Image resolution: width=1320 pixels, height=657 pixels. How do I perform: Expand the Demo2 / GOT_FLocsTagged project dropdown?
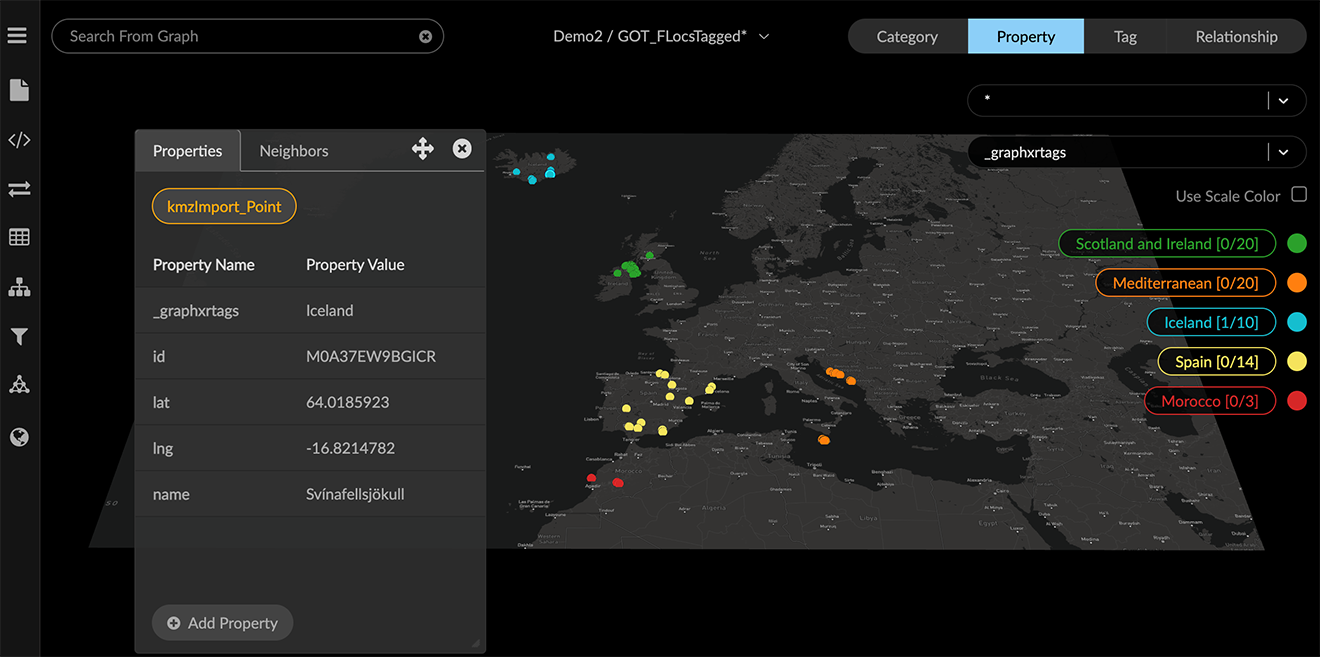[764, 36]
